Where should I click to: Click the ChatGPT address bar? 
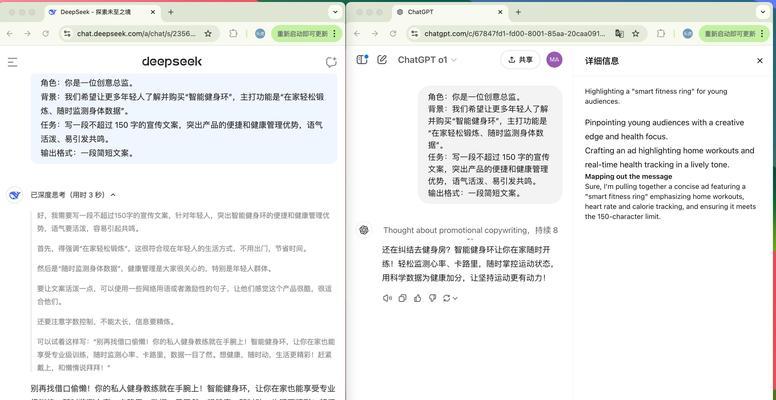527,34
